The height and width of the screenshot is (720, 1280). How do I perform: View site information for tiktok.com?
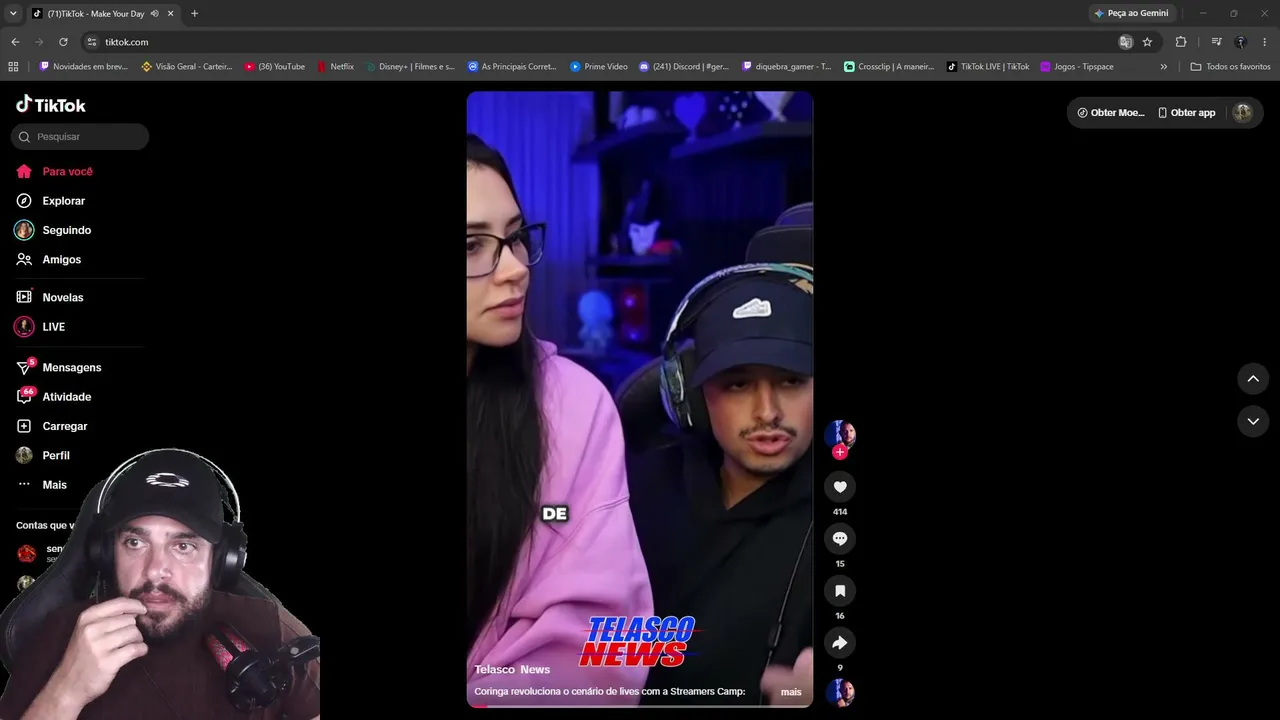pos(92,42)
